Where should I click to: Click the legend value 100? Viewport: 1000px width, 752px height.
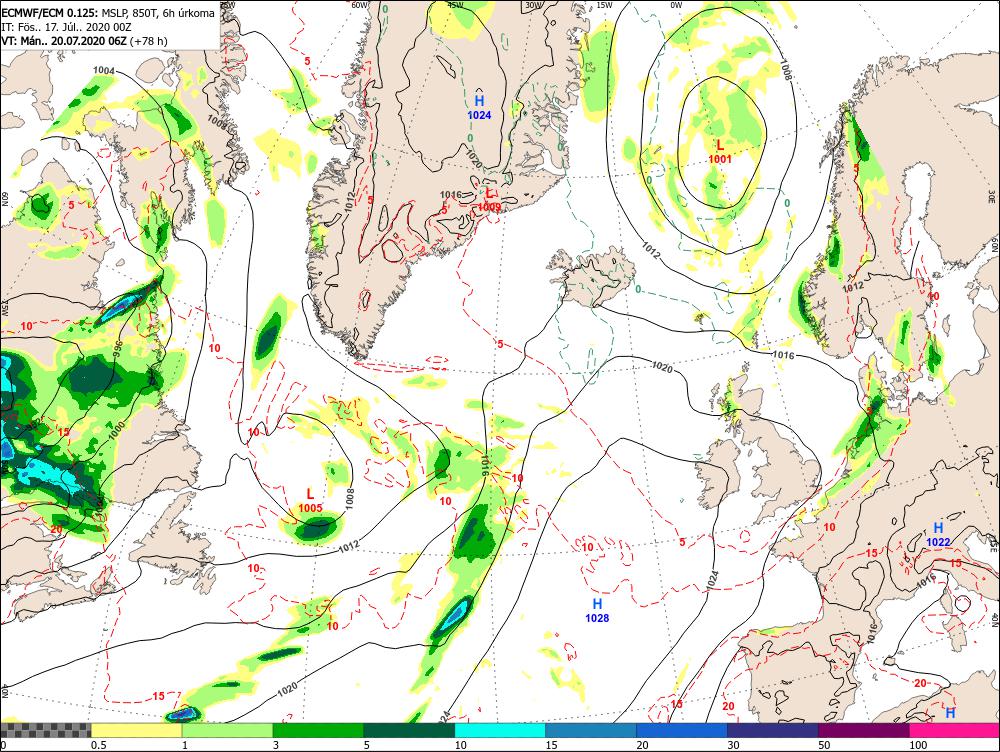pyautogui.click(x=918, y=745)
